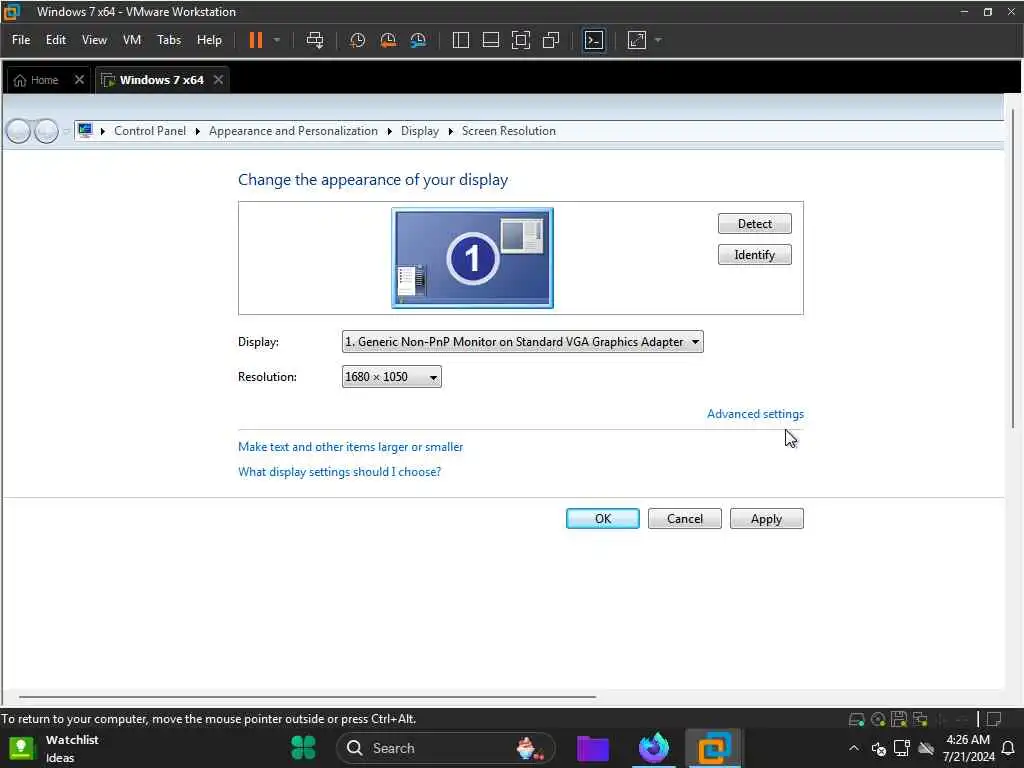Click the OK button
This screenshot has height=768, width=1024.
tap(603, 519)
